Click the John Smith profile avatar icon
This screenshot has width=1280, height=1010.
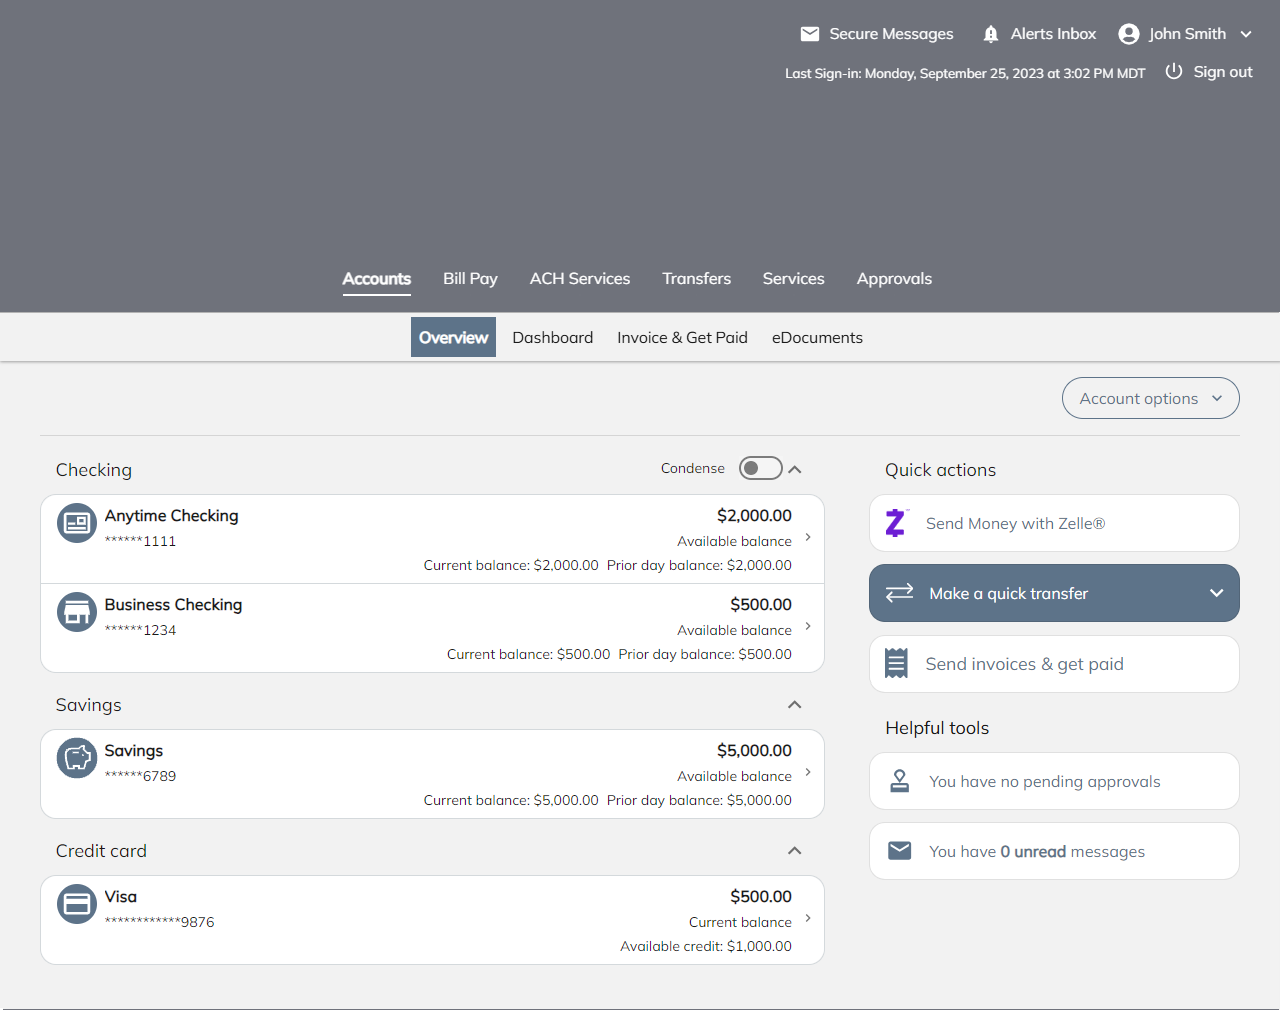tap(1129, 34)
